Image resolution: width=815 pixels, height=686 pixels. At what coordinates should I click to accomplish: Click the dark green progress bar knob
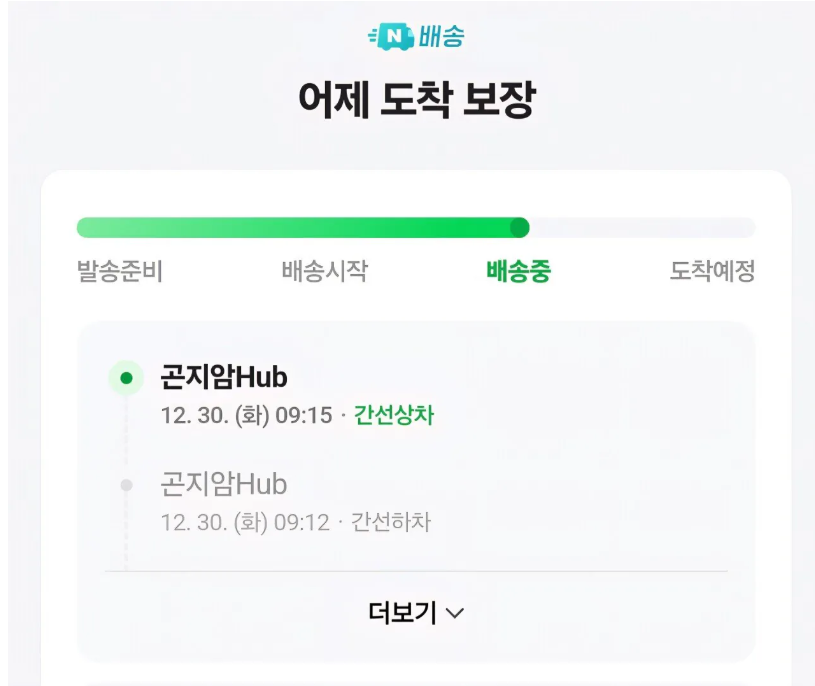point(519,227)
